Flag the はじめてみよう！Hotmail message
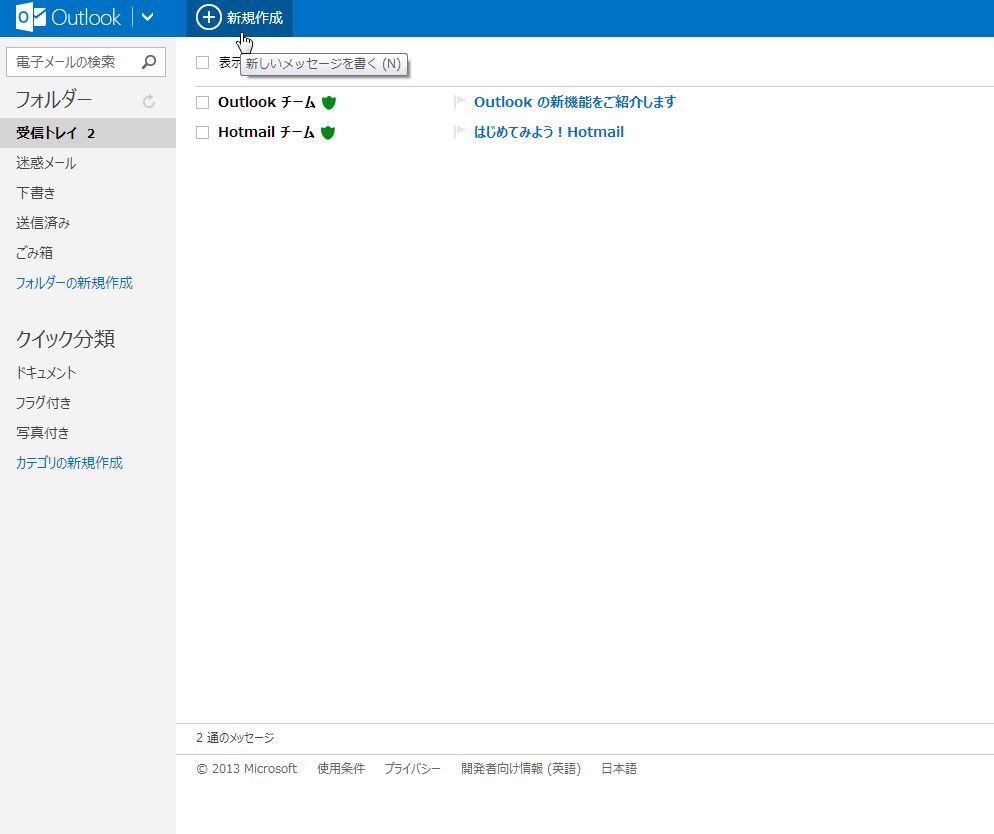Image resolution: width=994 pixels, height=834 pixels. tap(460, 132)
